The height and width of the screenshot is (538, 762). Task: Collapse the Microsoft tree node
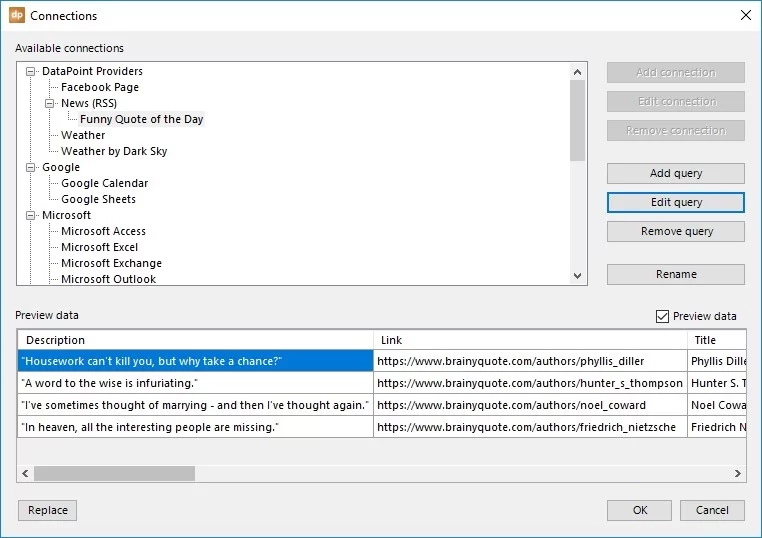[x=31, y=215]
